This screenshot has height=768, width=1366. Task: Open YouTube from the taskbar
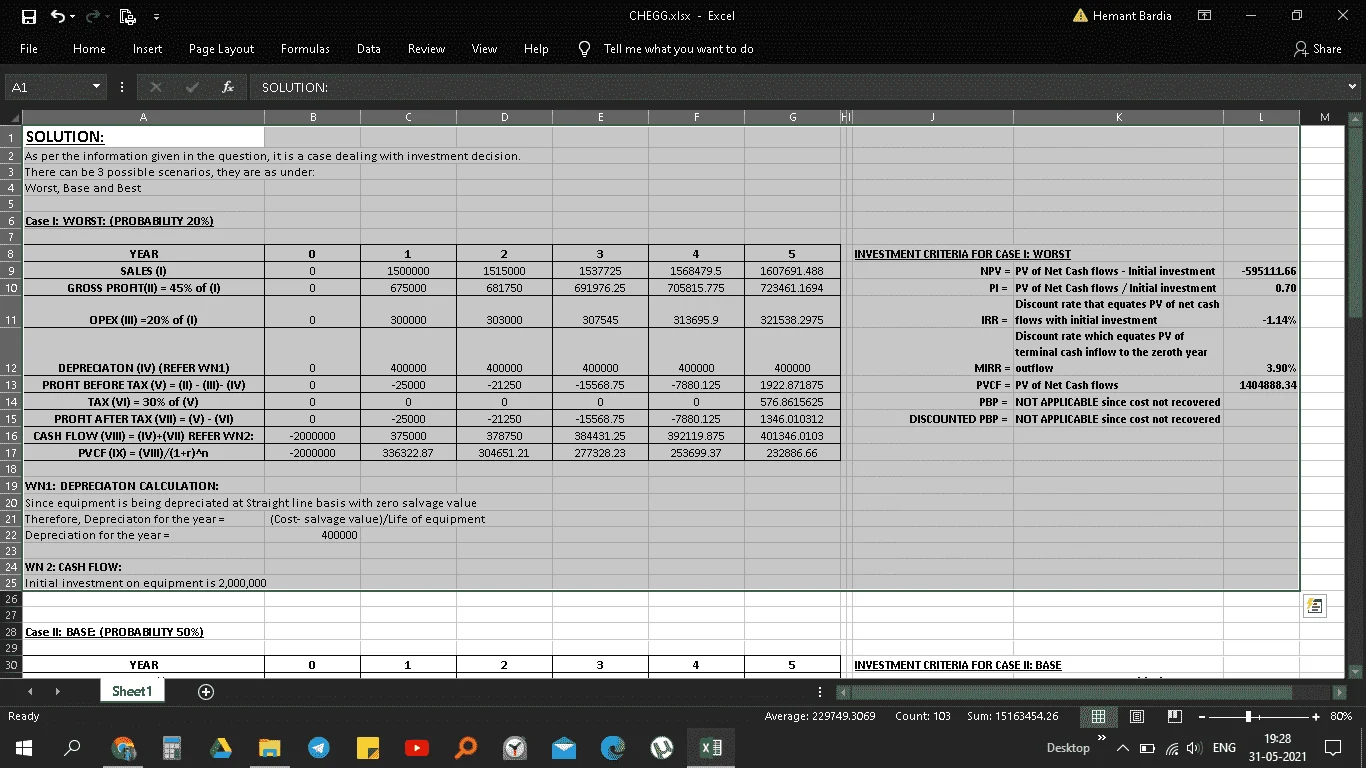(x=417, y=748)
